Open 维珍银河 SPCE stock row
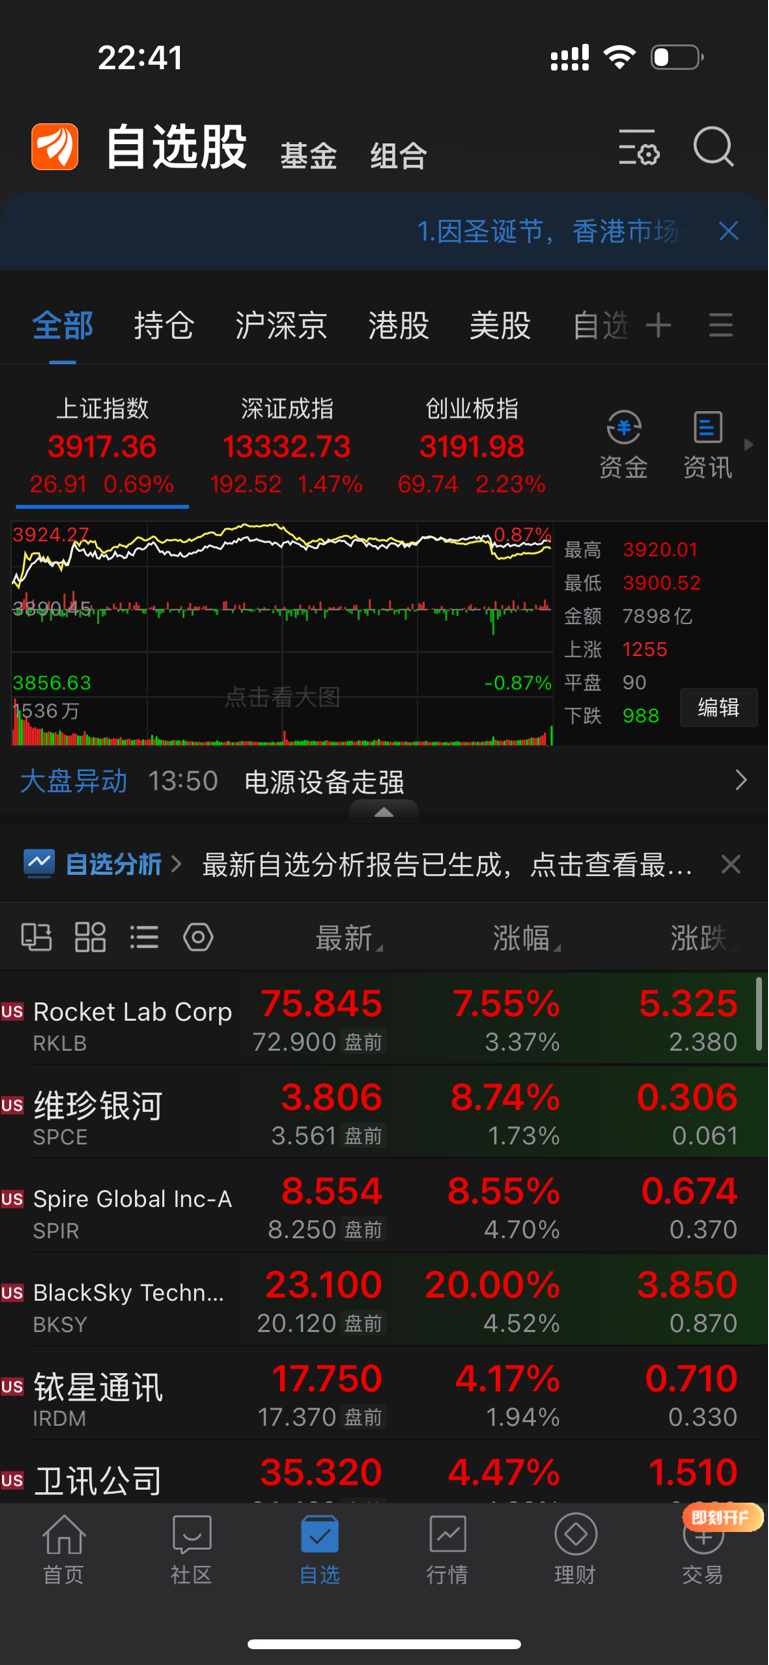Screen dimensions: 769x1665 click(x=384, y=1112)
